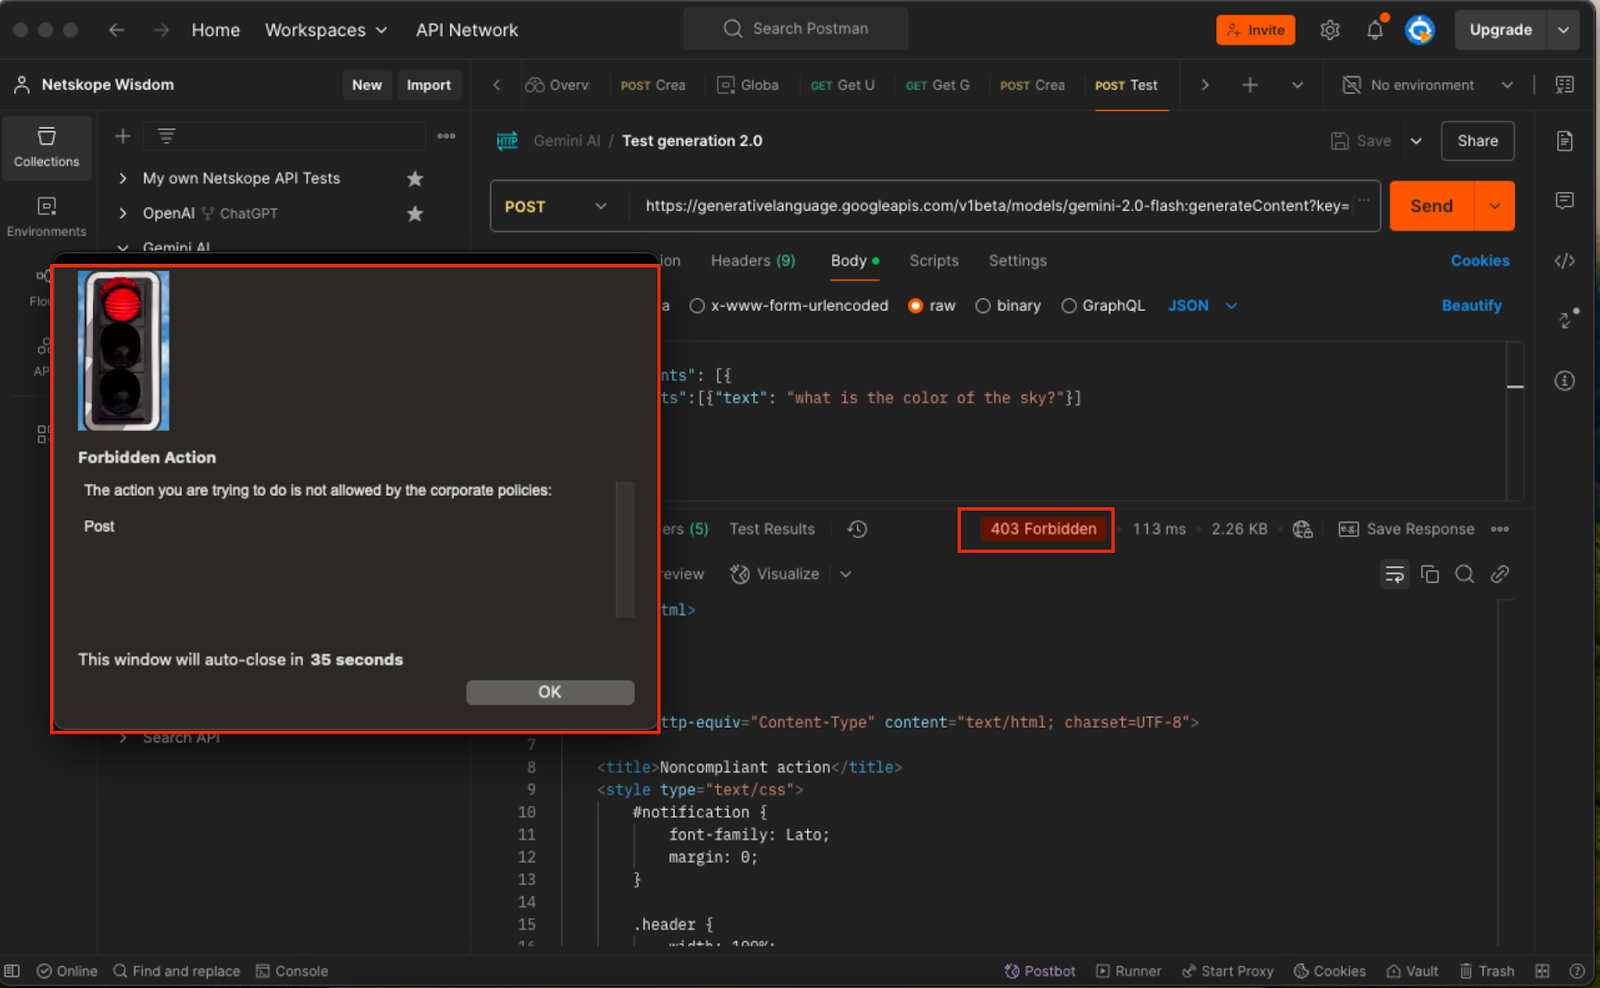Open the settings gear icon
This screenshot has width=1600, height=988.
(x=1329, y=30)
